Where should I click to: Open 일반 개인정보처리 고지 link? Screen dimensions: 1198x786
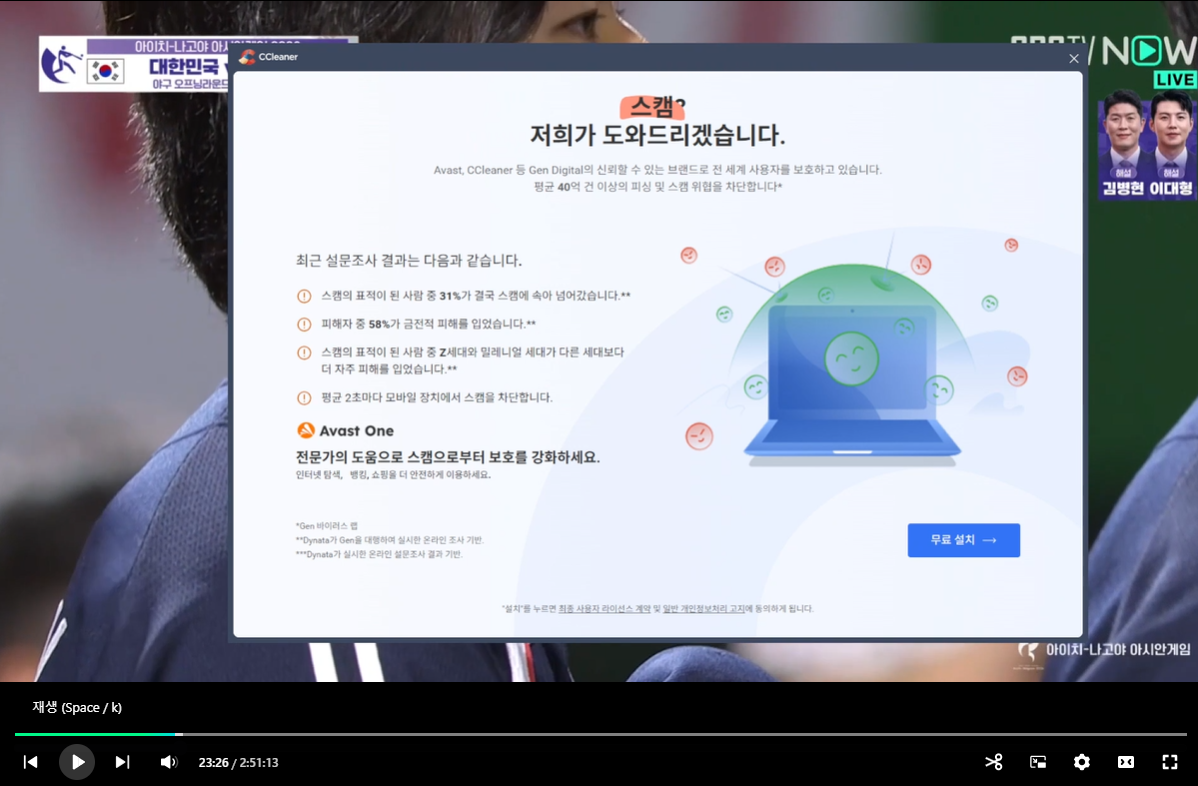pos(704,609)
